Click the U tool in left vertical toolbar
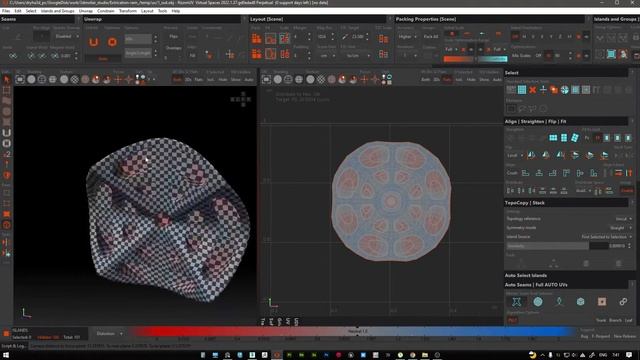 click(x=7, y=133)
